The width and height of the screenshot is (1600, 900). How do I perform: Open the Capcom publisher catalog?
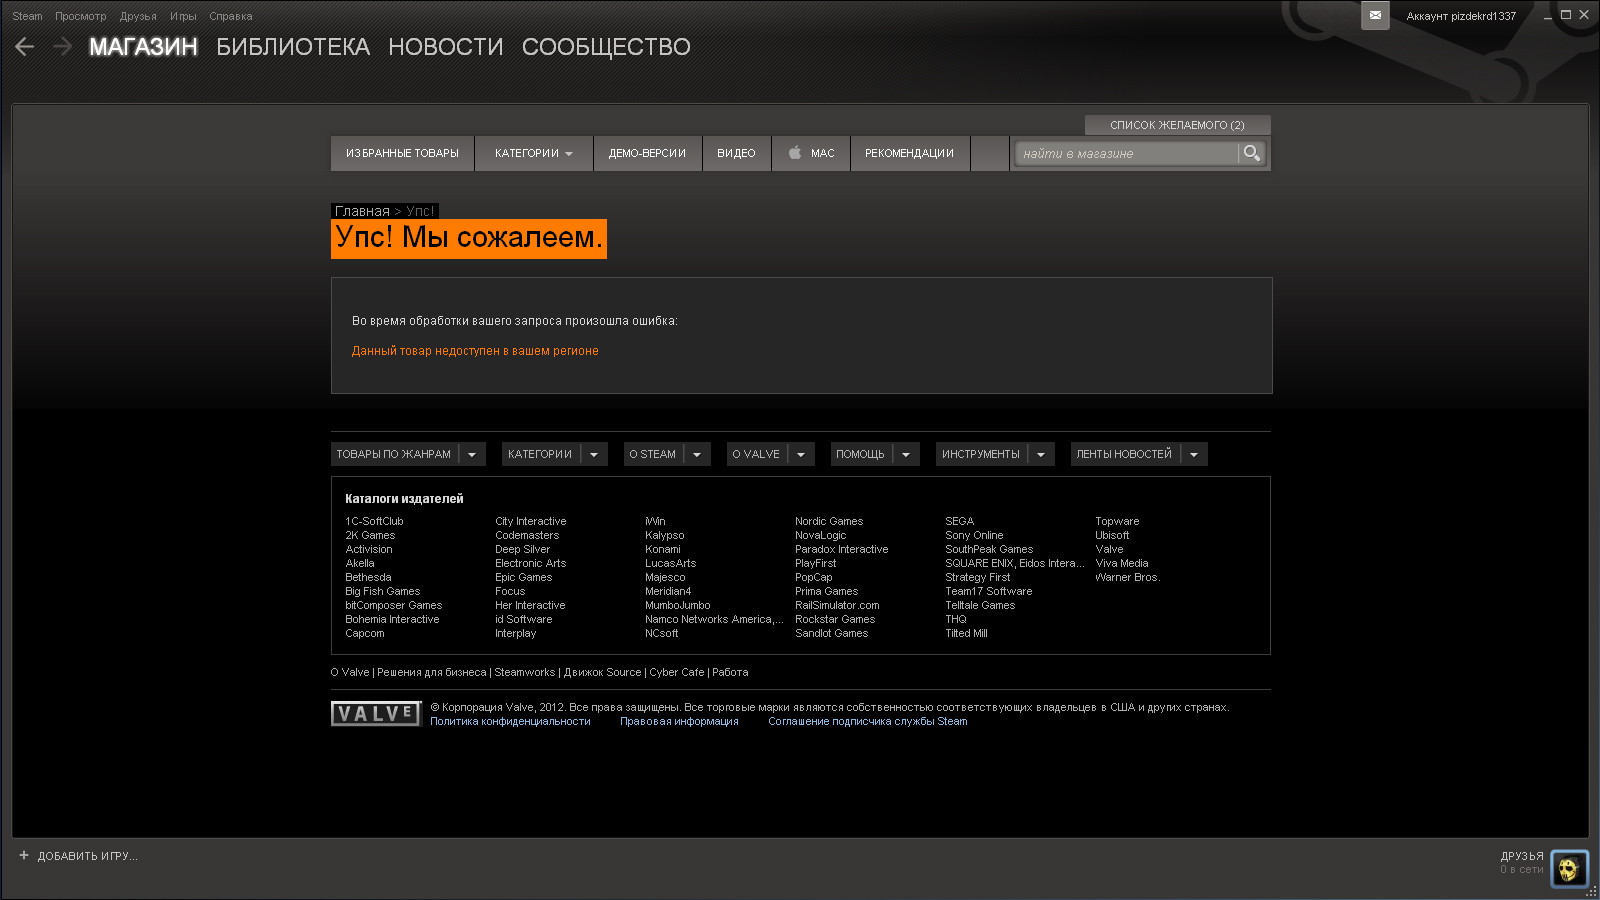coord(365,633)
